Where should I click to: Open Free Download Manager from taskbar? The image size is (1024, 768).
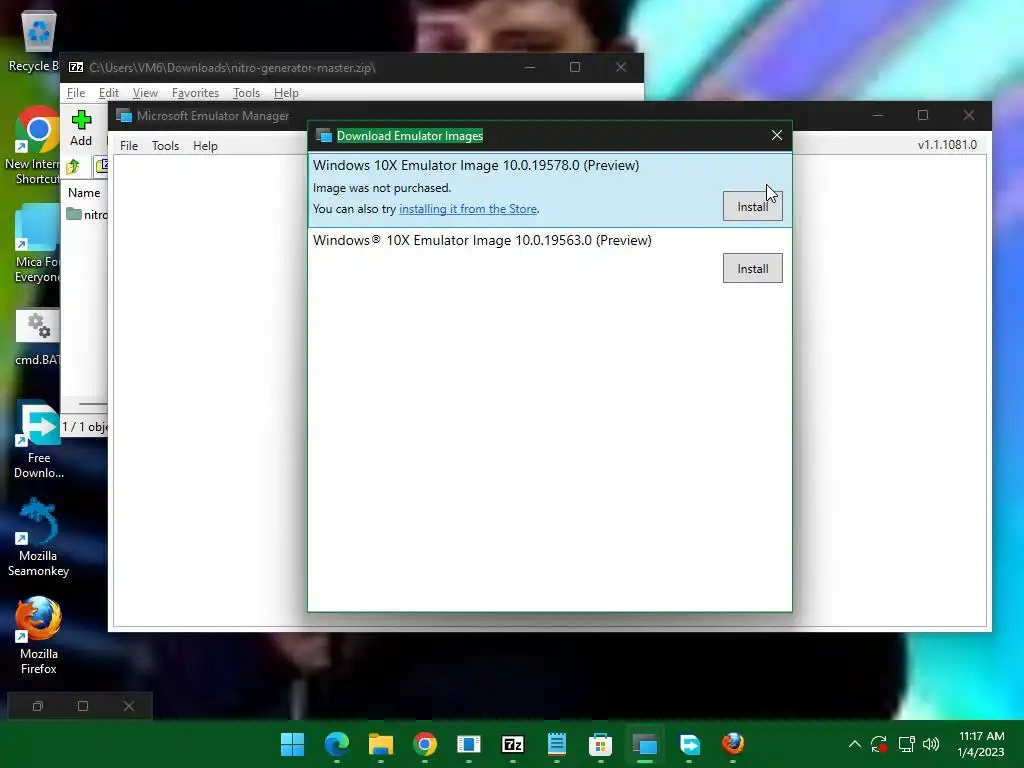689,744
